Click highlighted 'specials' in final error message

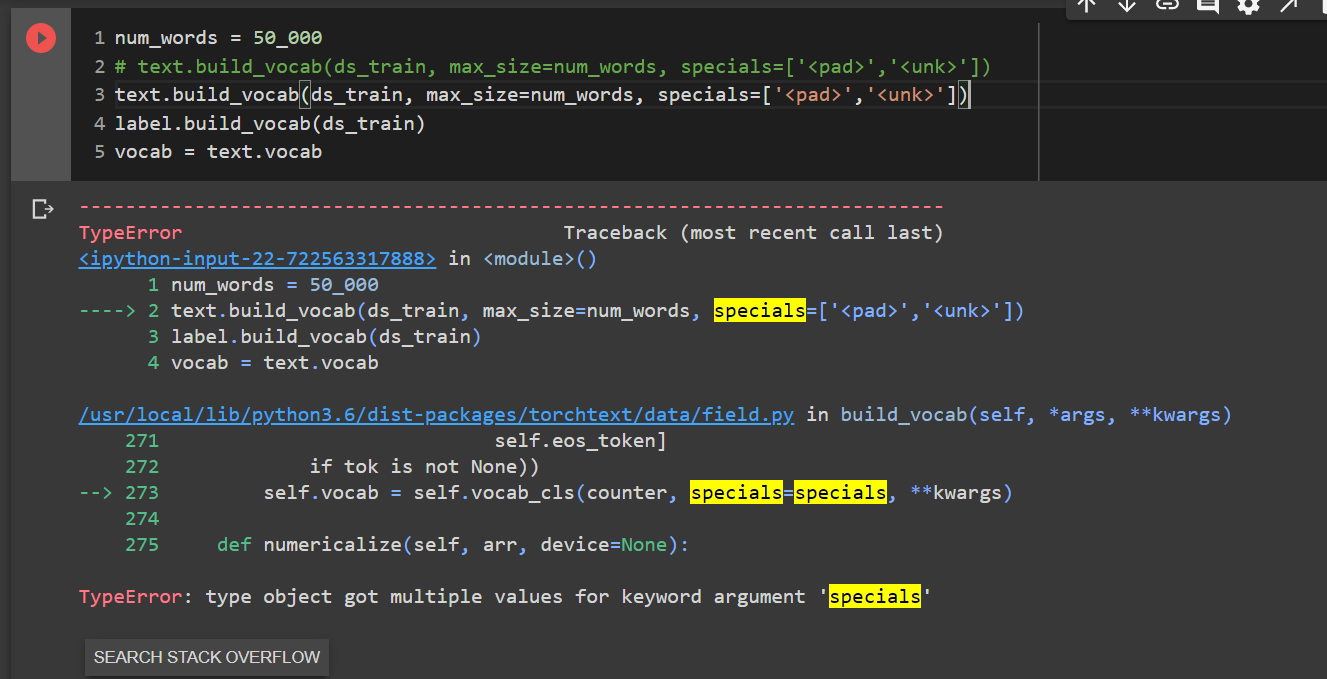(875, 597)
